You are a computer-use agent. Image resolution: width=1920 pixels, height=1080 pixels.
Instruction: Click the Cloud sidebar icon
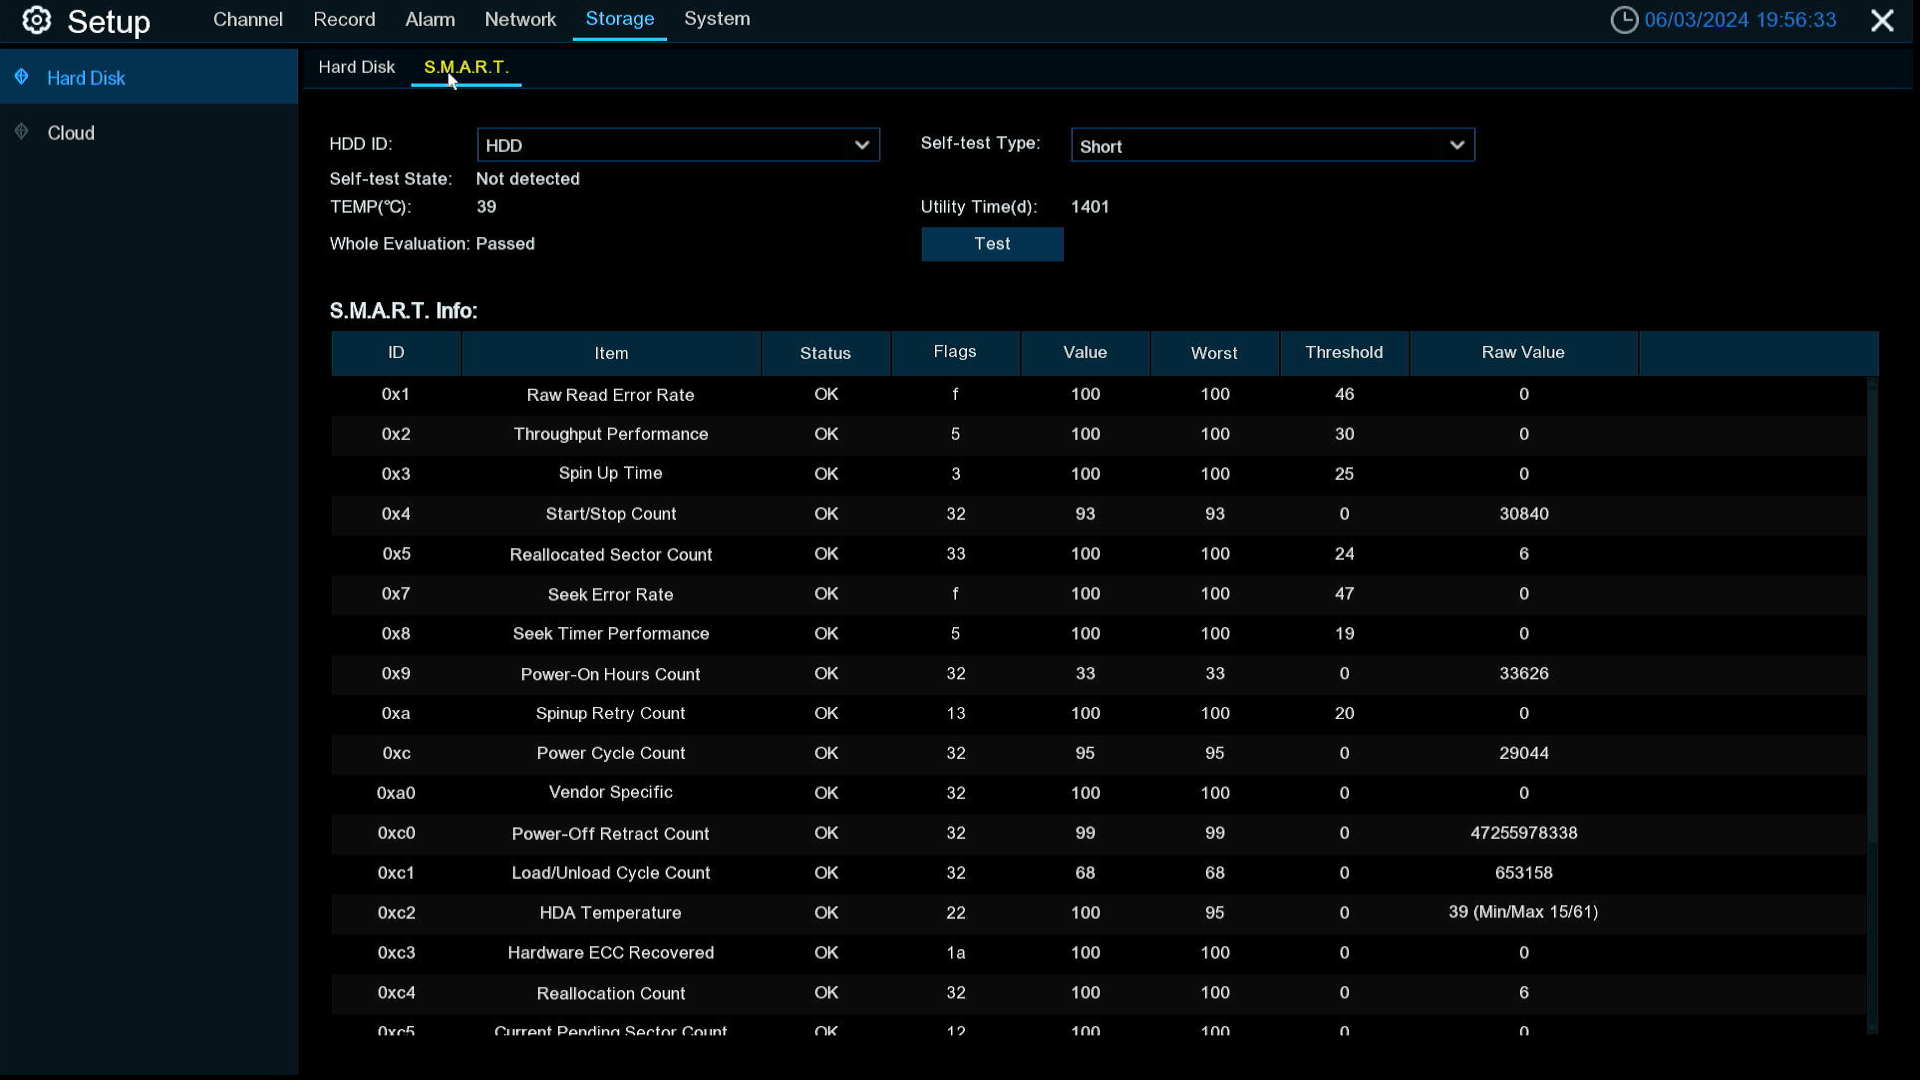click(x=21, y=132)
